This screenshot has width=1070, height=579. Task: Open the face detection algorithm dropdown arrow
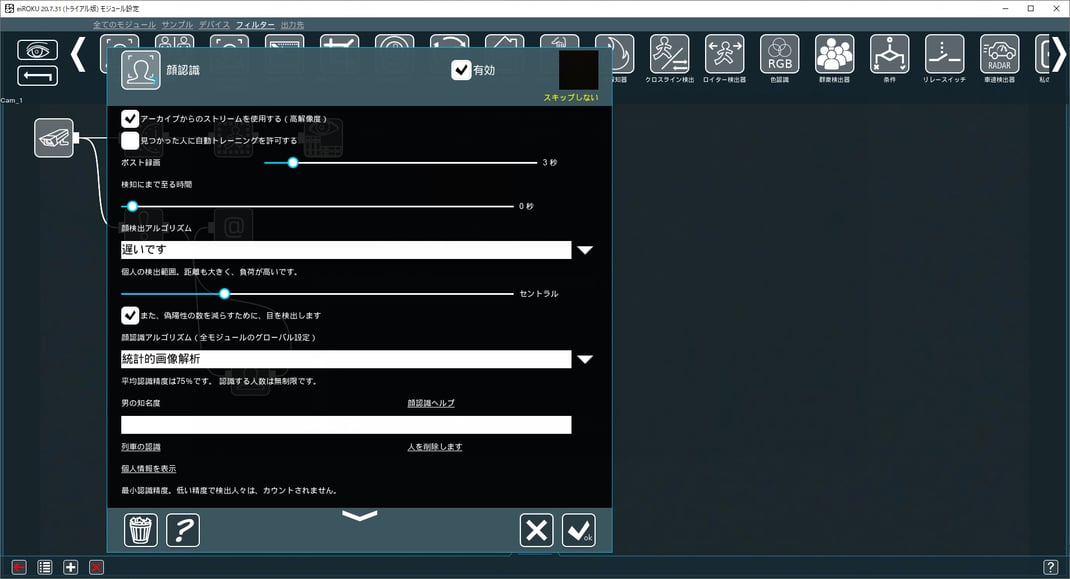tap(585, 250)
